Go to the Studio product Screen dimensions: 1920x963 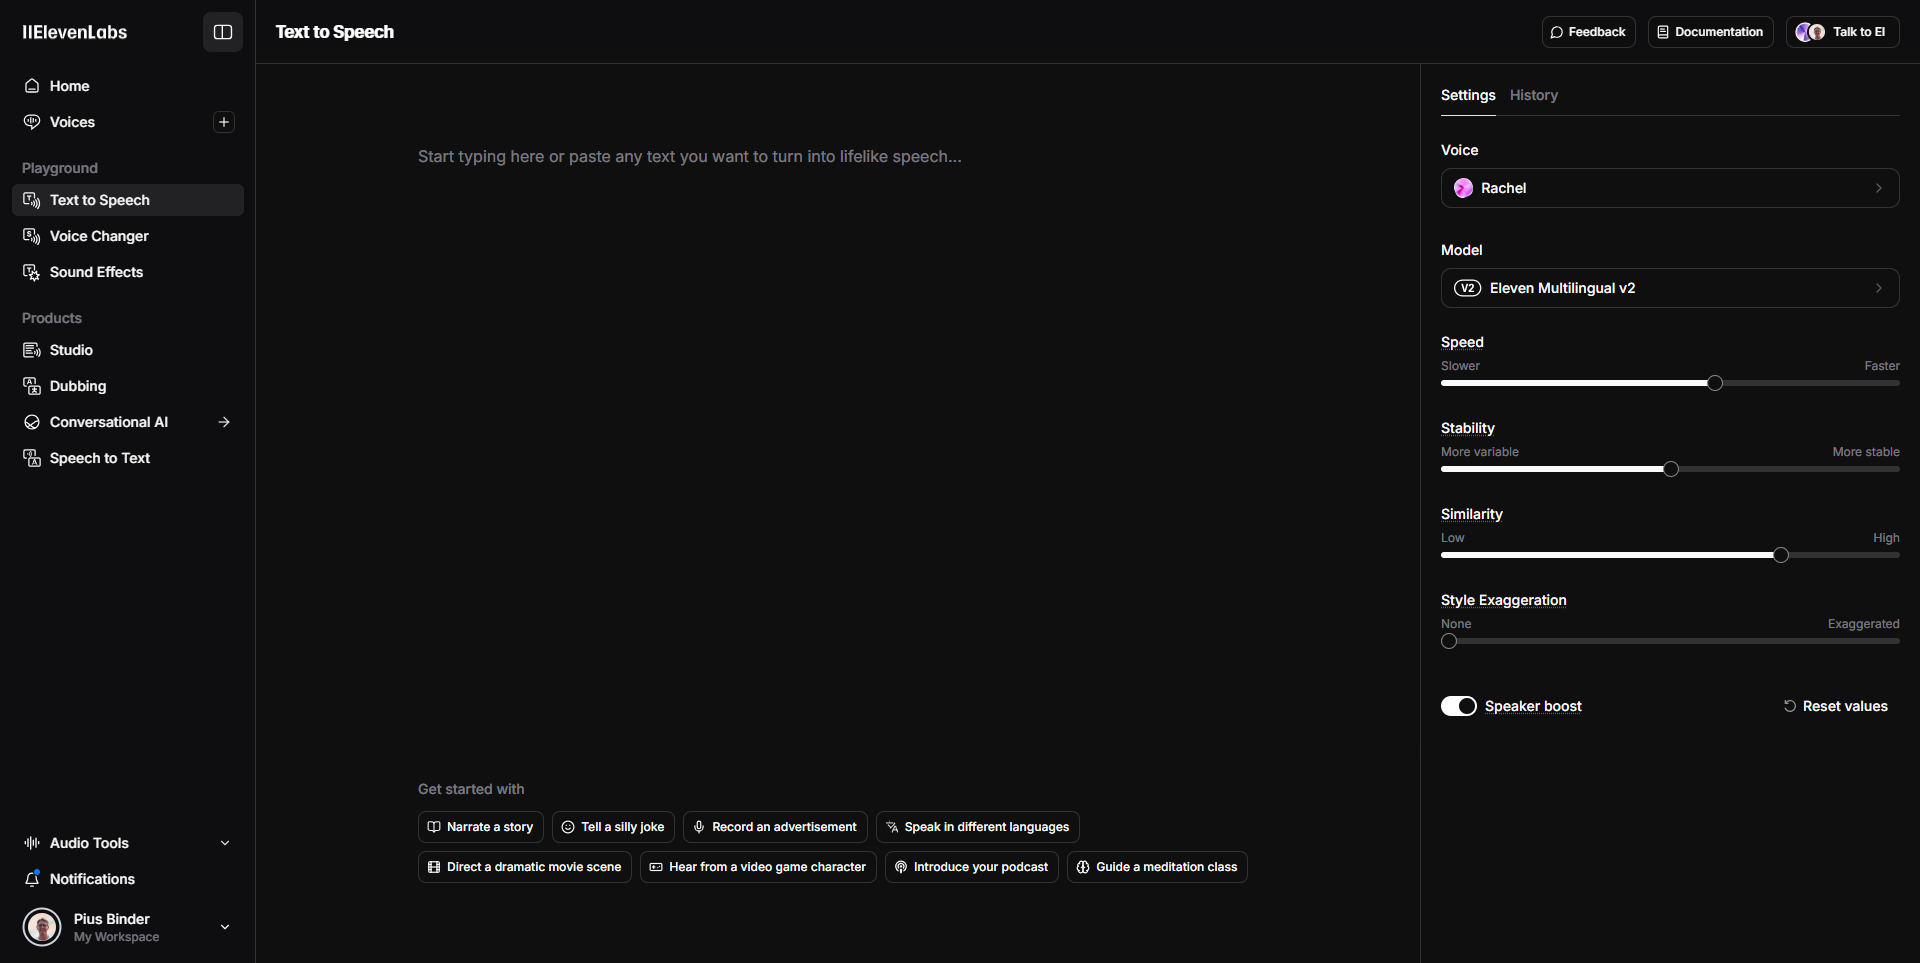(x=71, y=350)
